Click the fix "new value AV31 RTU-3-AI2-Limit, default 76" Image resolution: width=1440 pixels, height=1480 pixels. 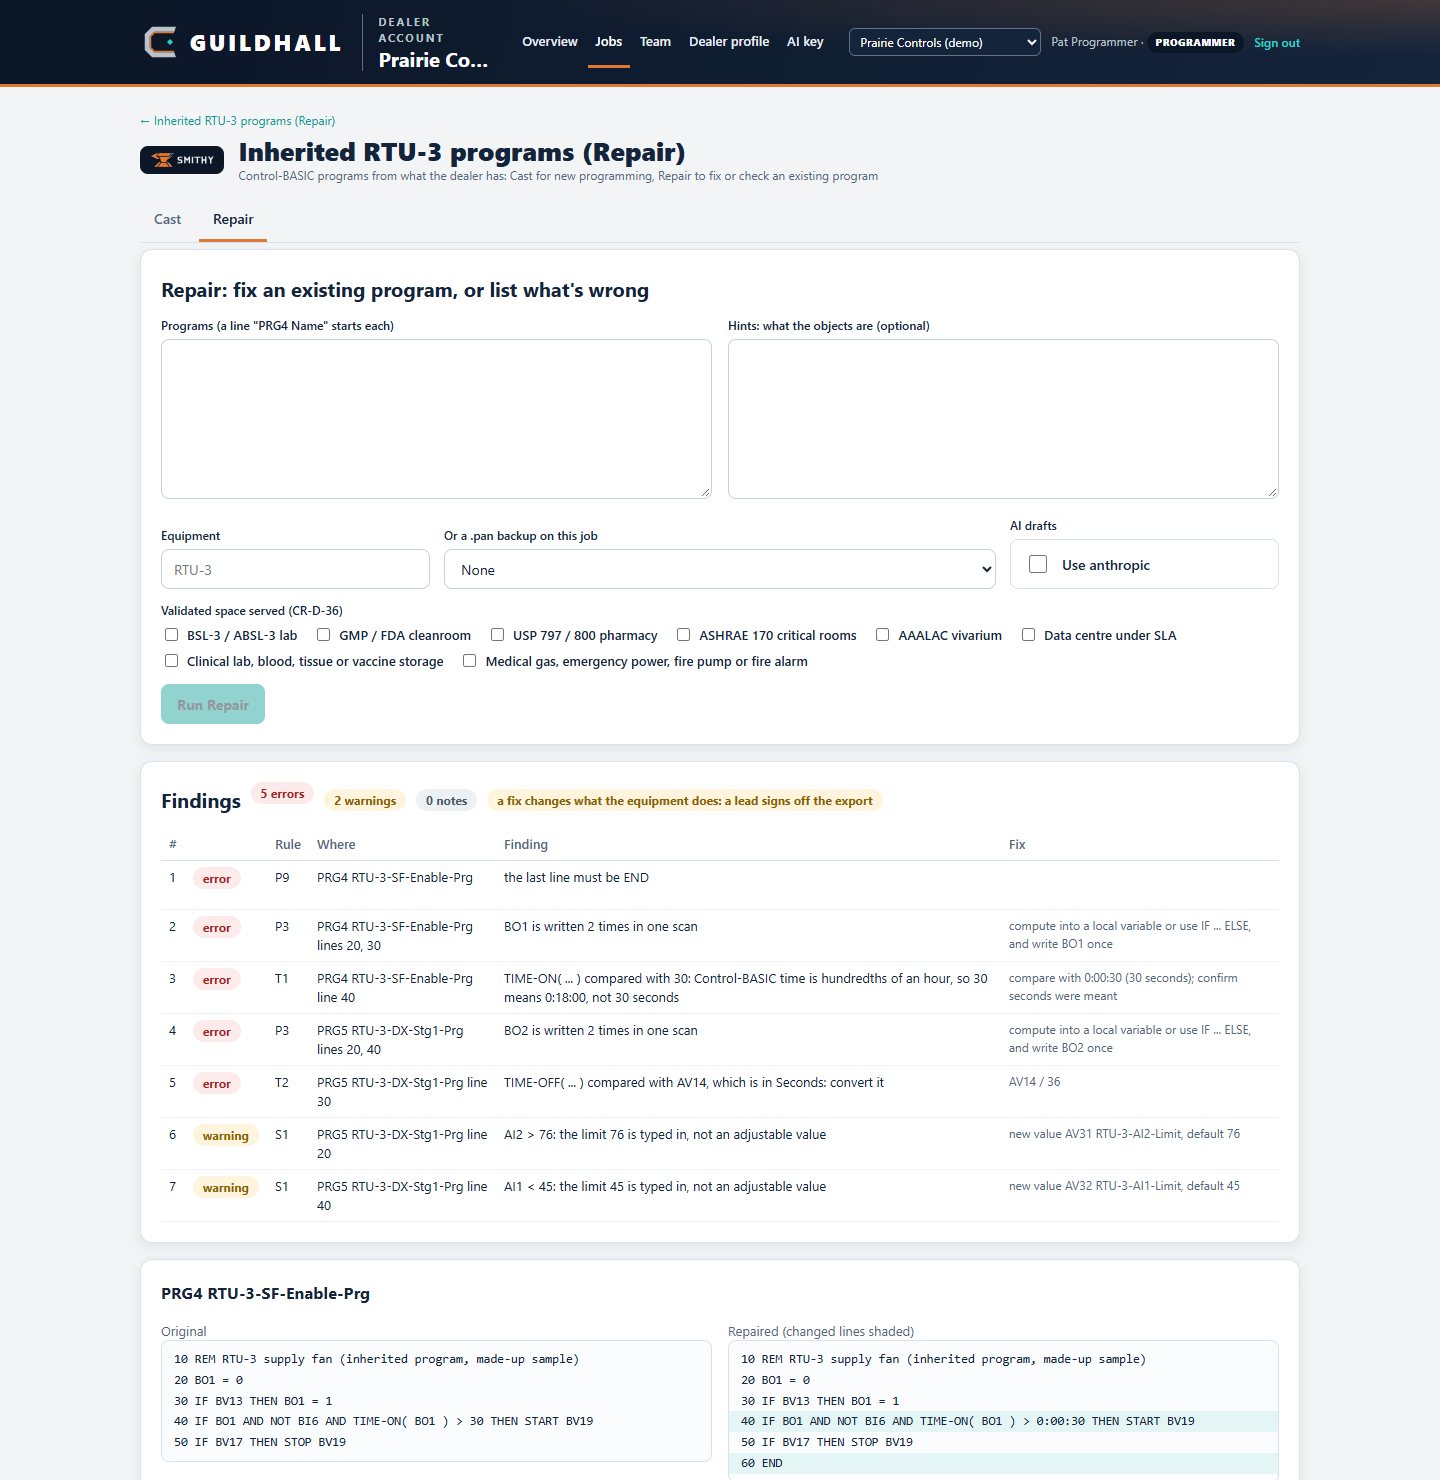pos(1124,1134)
